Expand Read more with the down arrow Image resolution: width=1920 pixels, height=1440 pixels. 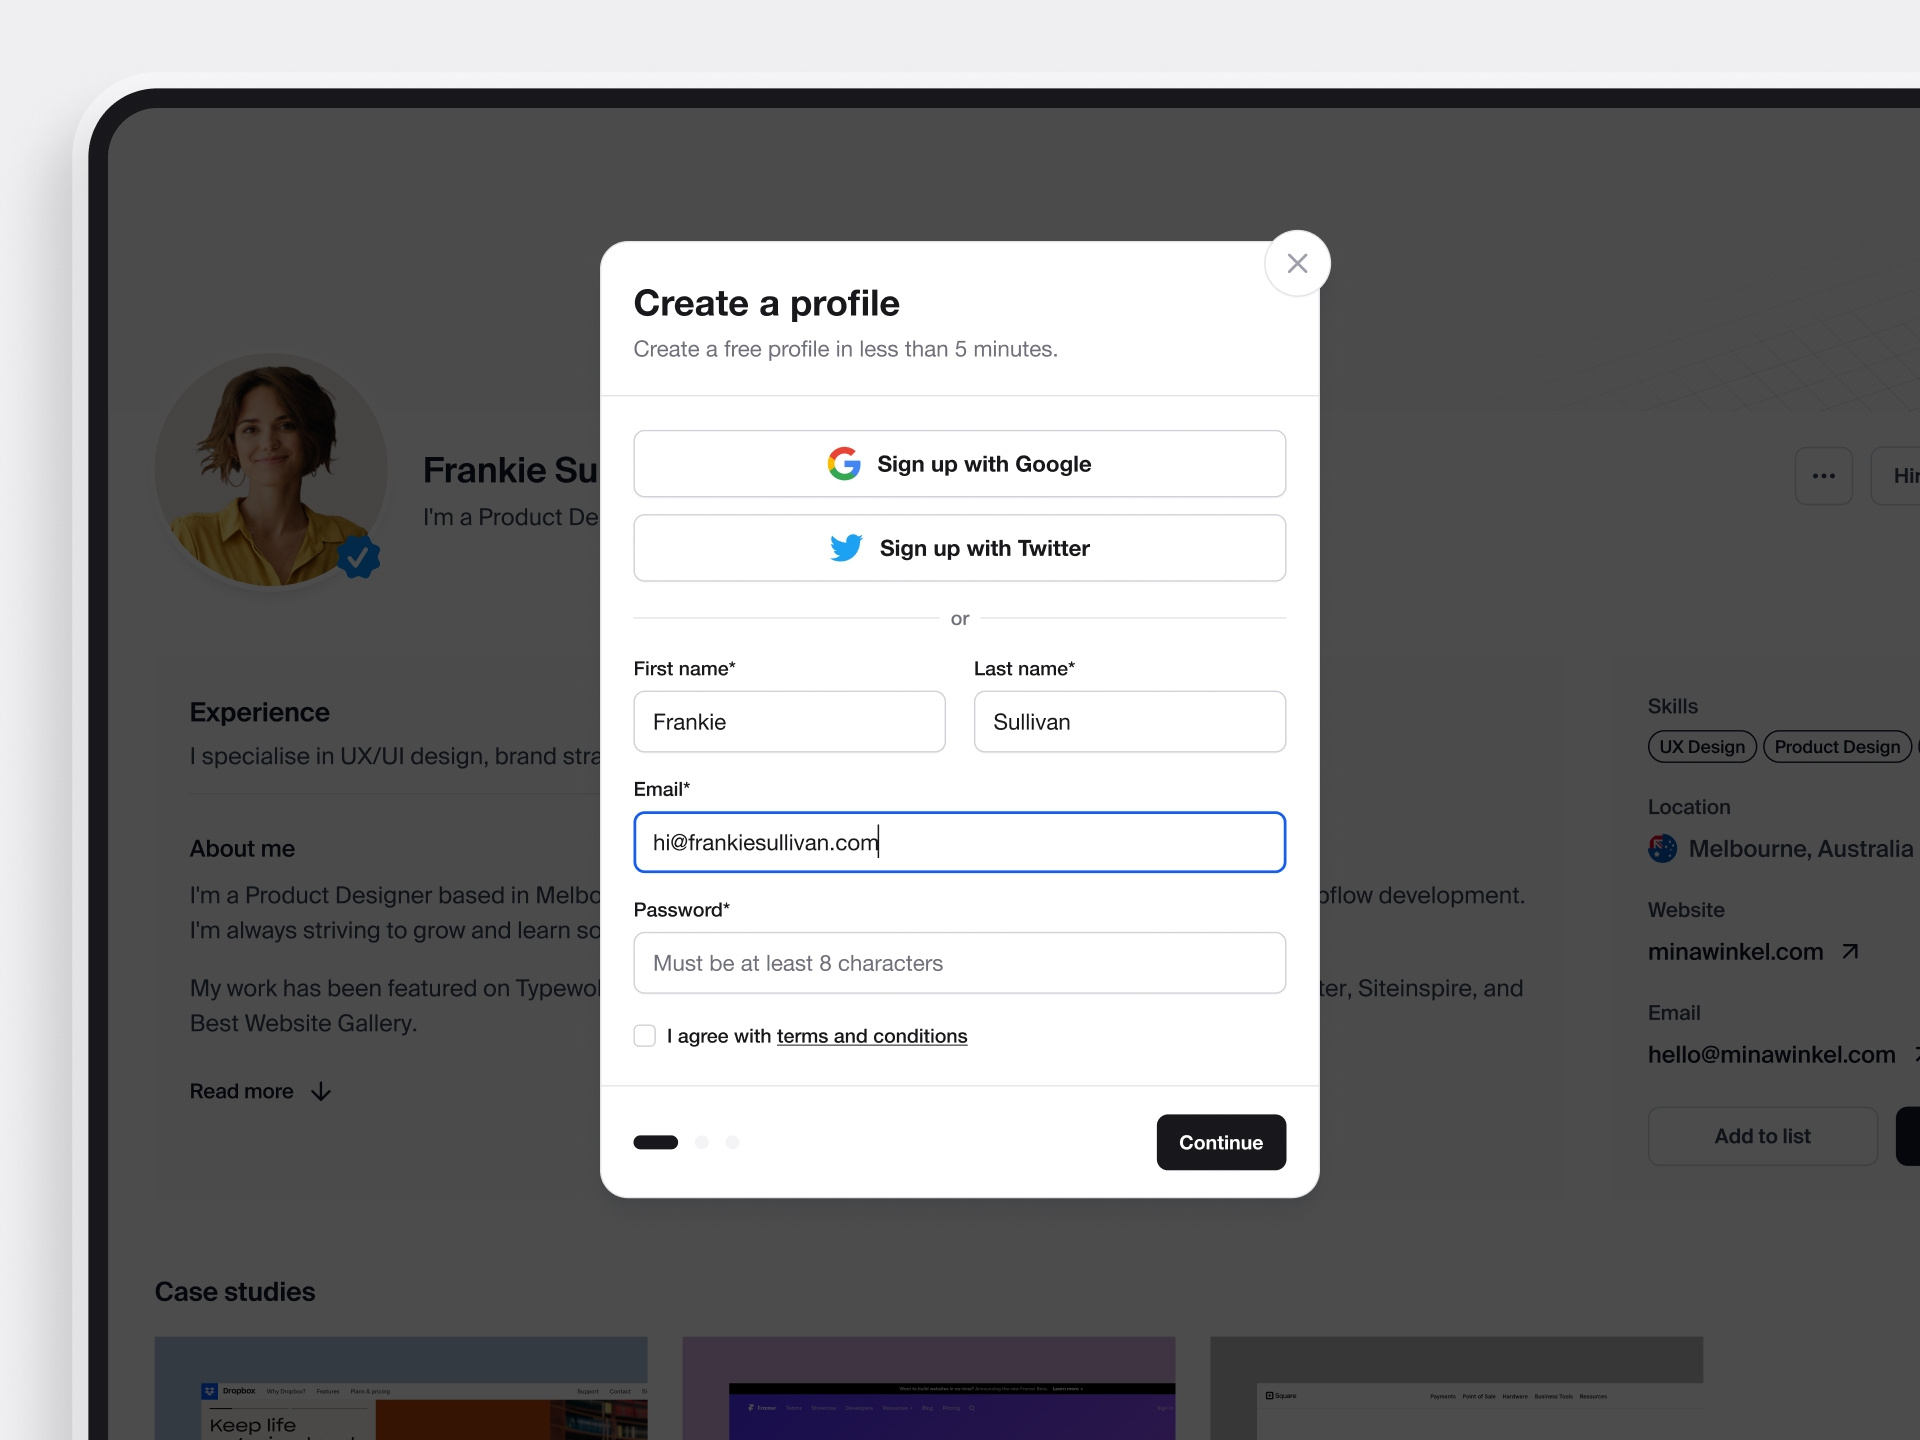[x=319, y=1091]
